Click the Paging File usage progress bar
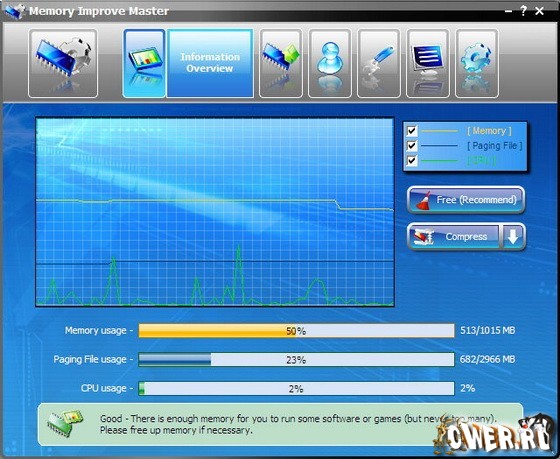 [x=296, y=359]
